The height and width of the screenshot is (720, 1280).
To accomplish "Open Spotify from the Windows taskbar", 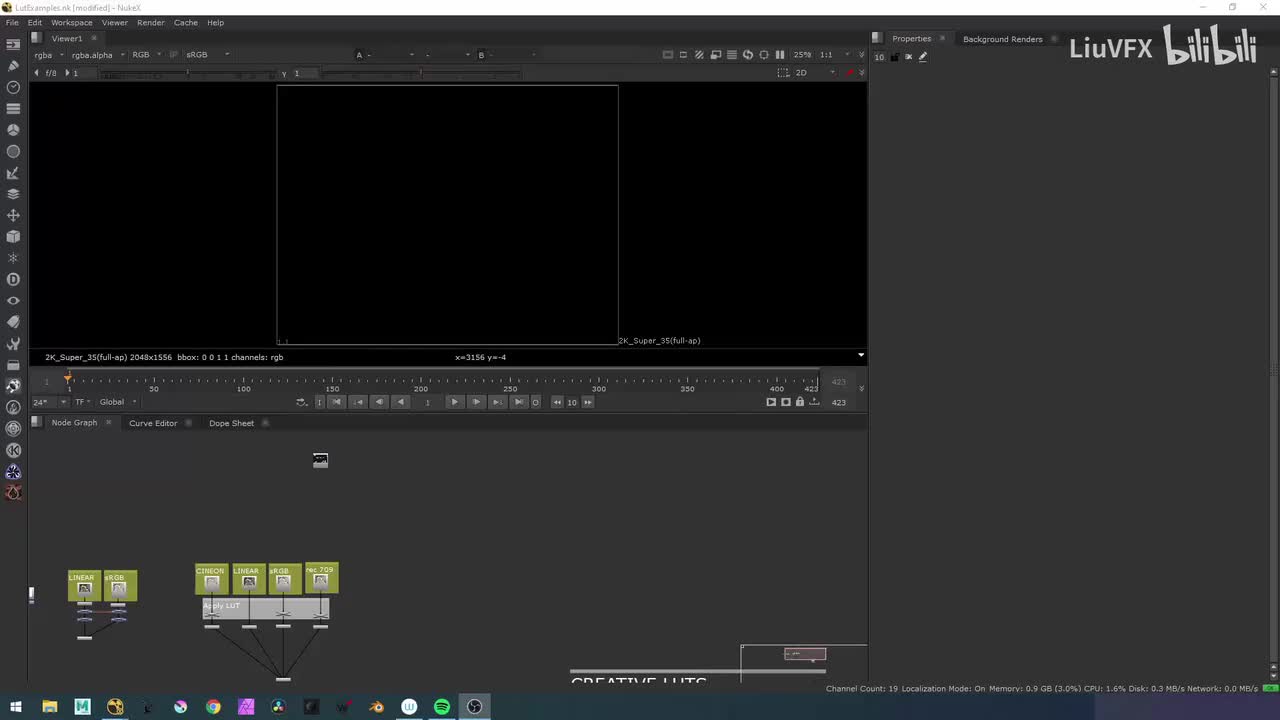I will (x=442, y=707).
